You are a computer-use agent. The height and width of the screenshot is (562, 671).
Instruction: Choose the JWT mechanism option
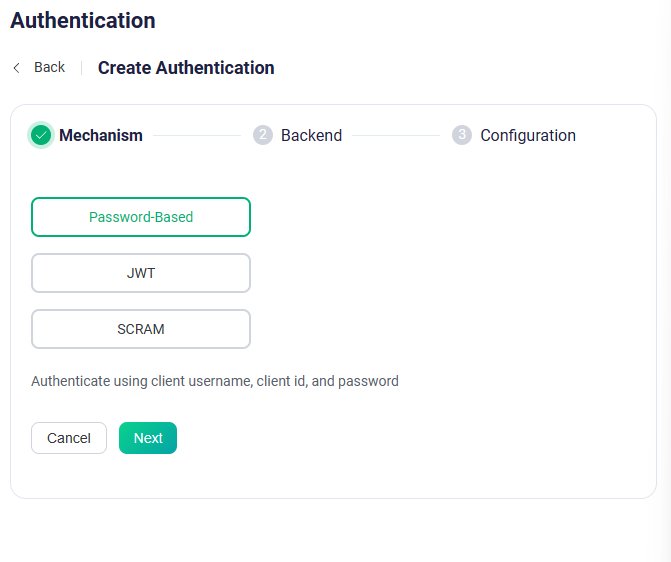pyautogui.click(x=141, y=273)
